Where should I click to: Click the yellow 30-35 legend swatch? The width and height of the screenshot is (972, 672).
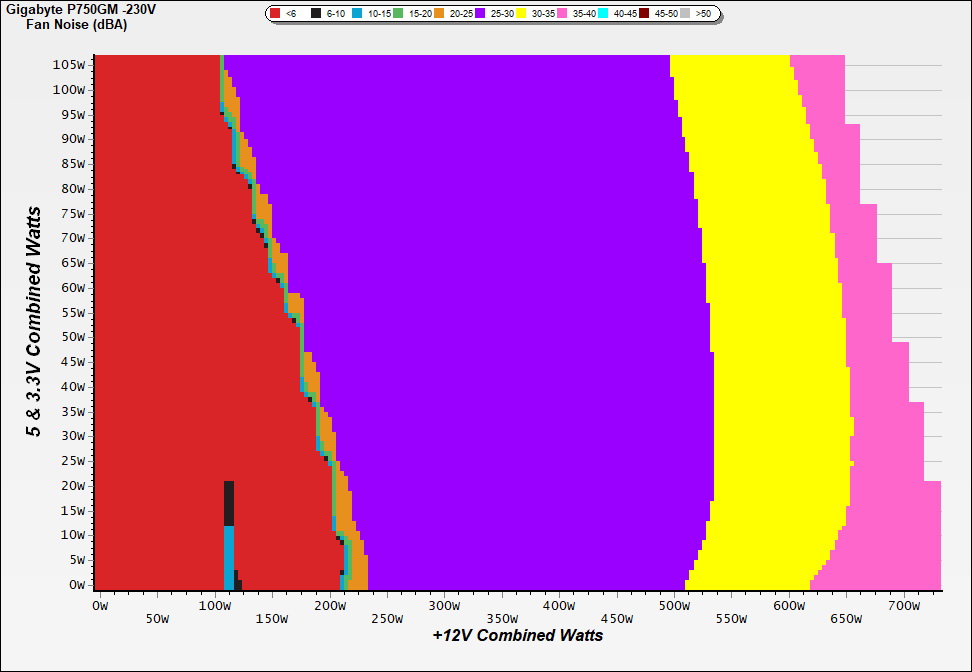point(522,14)
